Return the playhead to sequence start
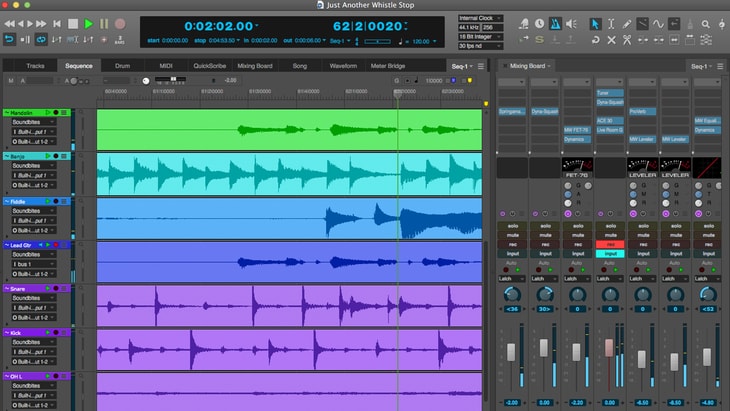Screen dimensions: 730x411 (57, 24)
